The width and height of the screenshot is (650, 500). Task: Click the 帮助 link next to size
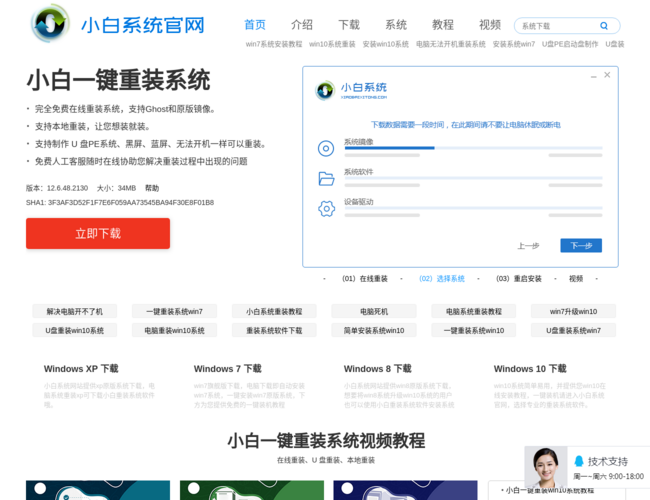tap(152, 188)
